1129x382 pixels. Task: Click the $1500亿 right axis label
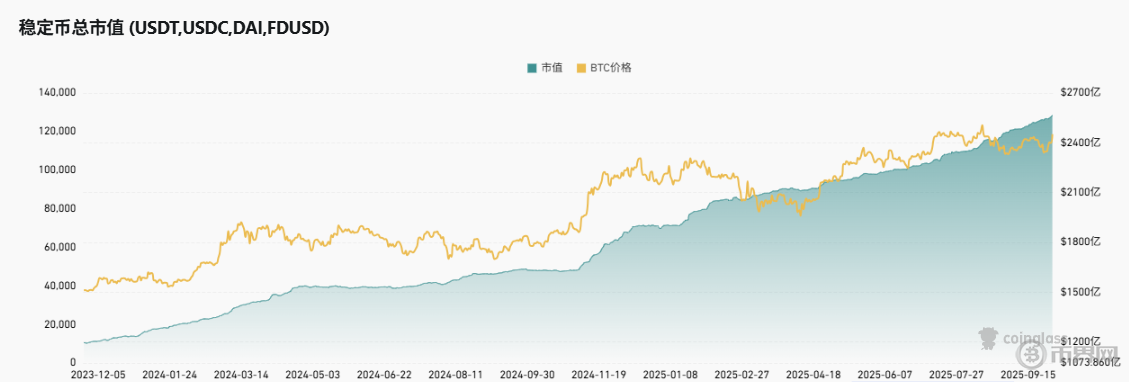(1080, 291)
